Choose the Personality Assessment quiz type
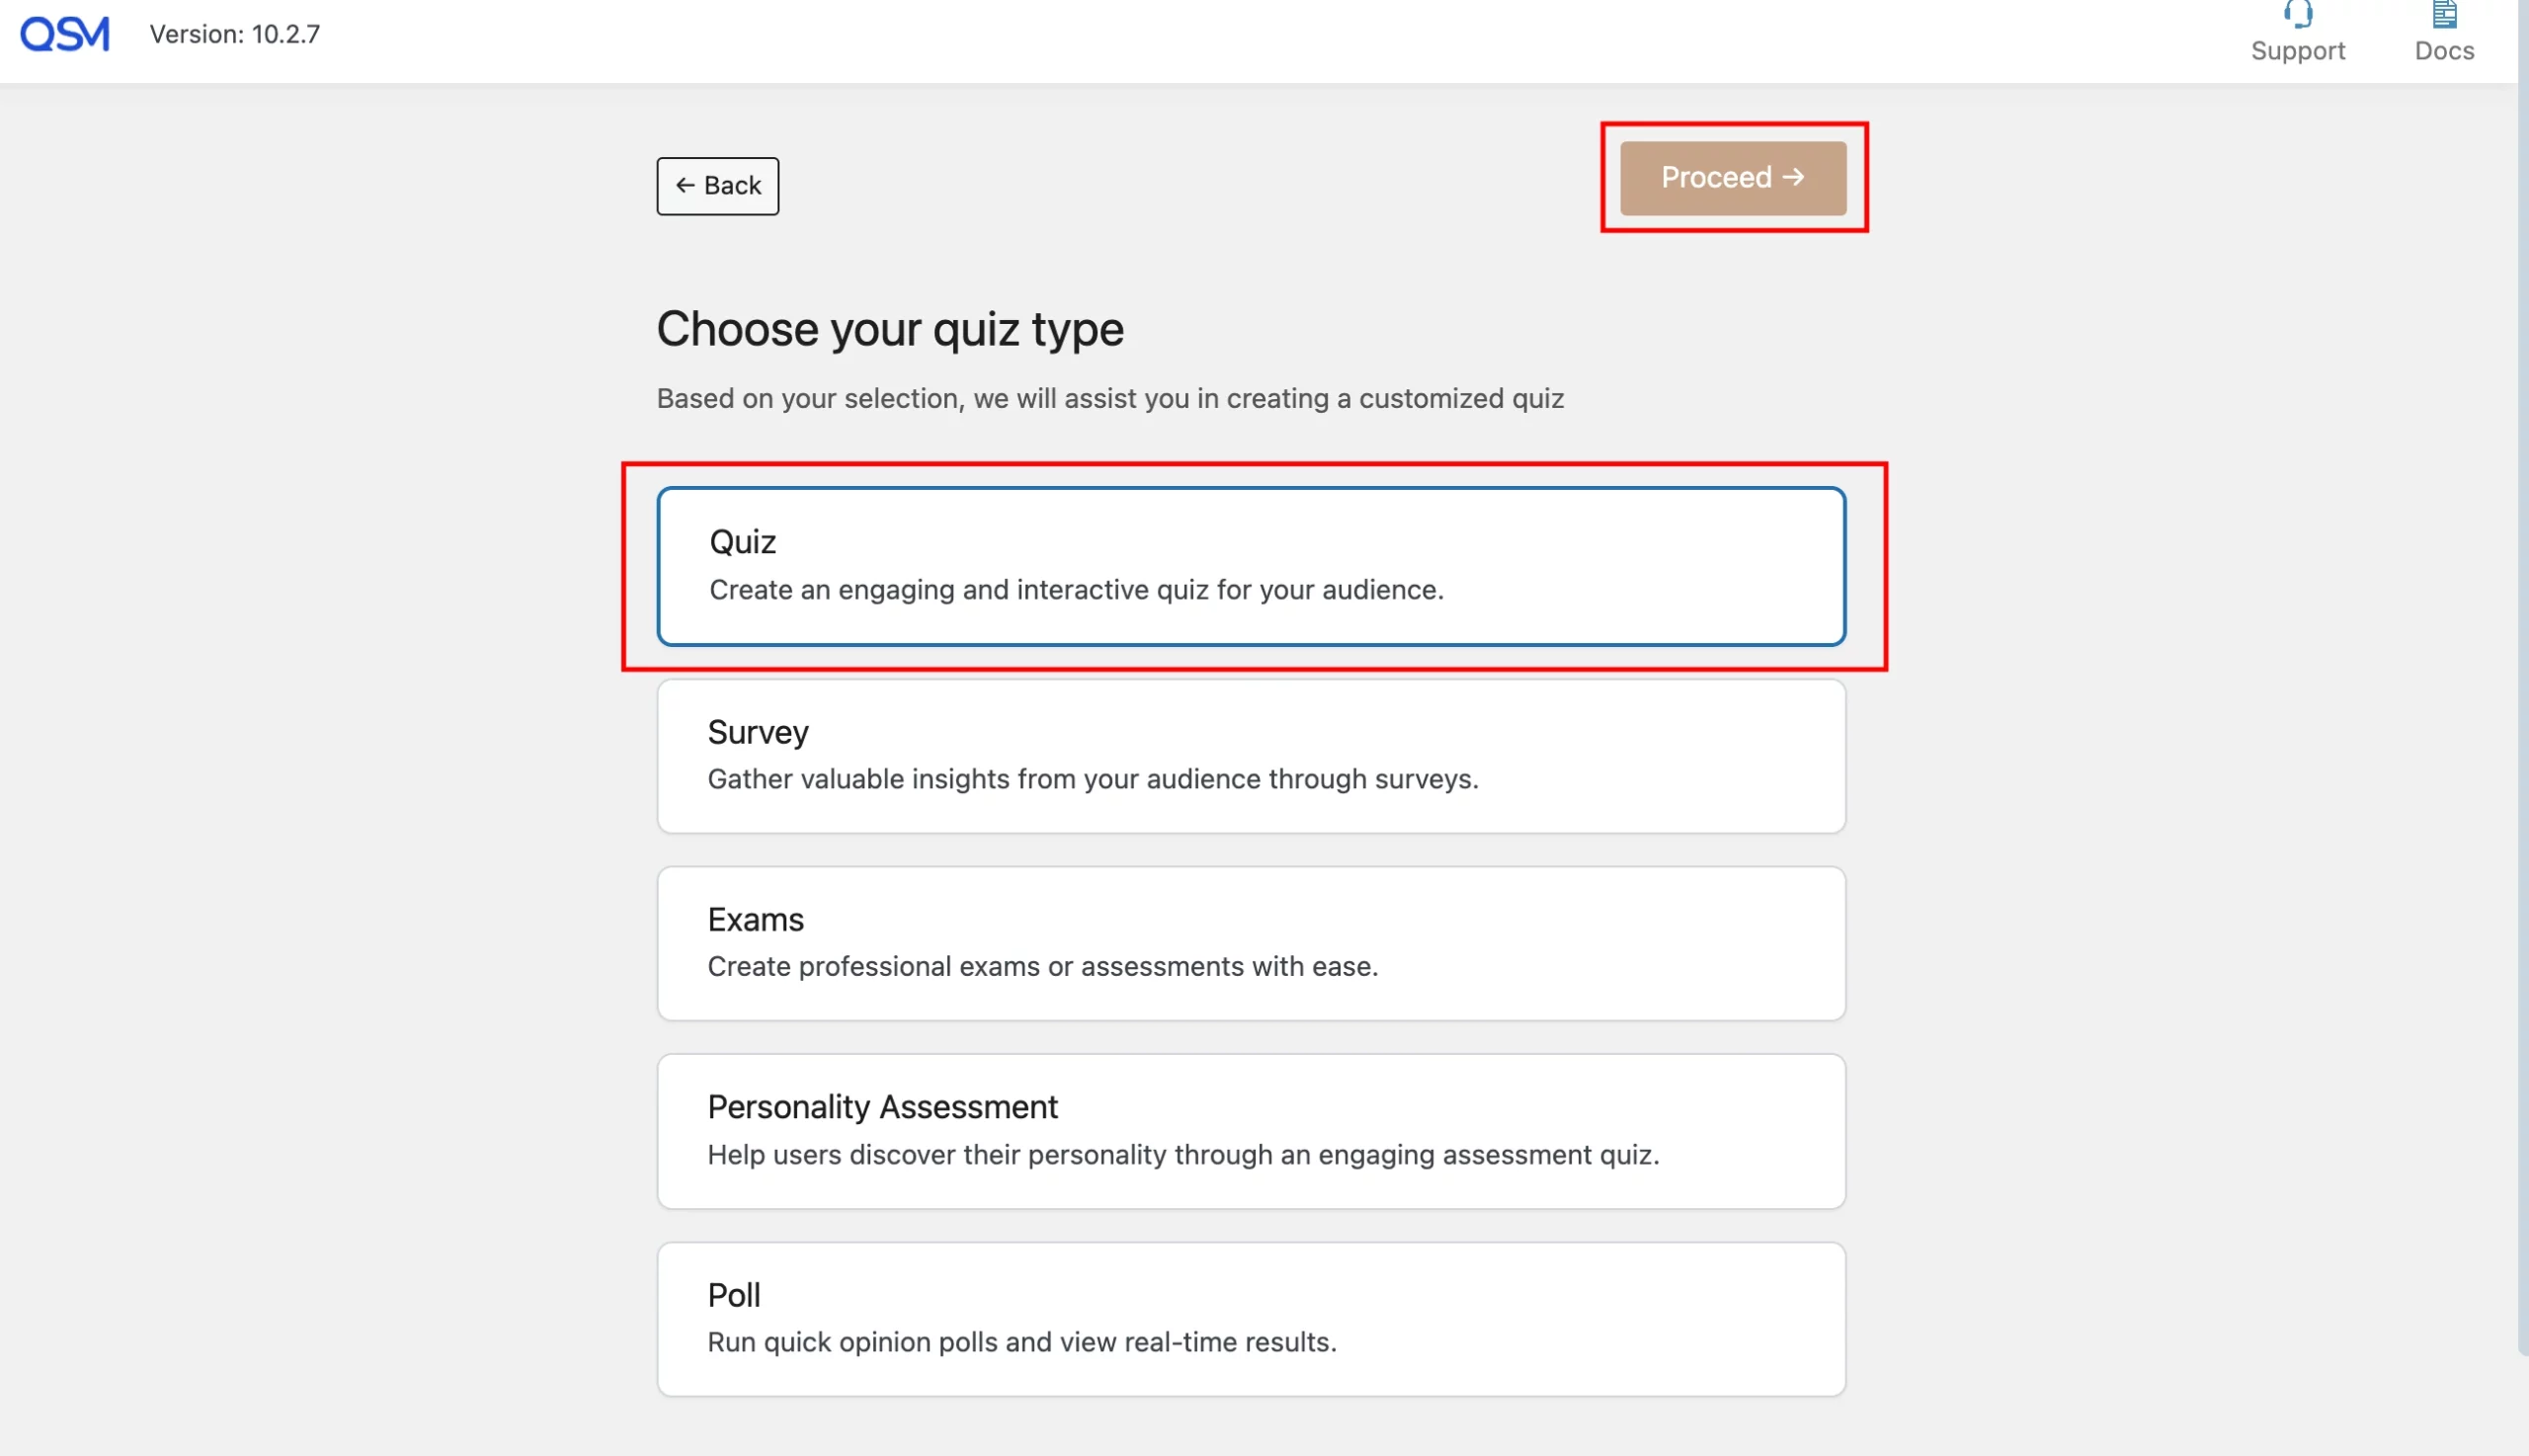 (1250, 1129)
